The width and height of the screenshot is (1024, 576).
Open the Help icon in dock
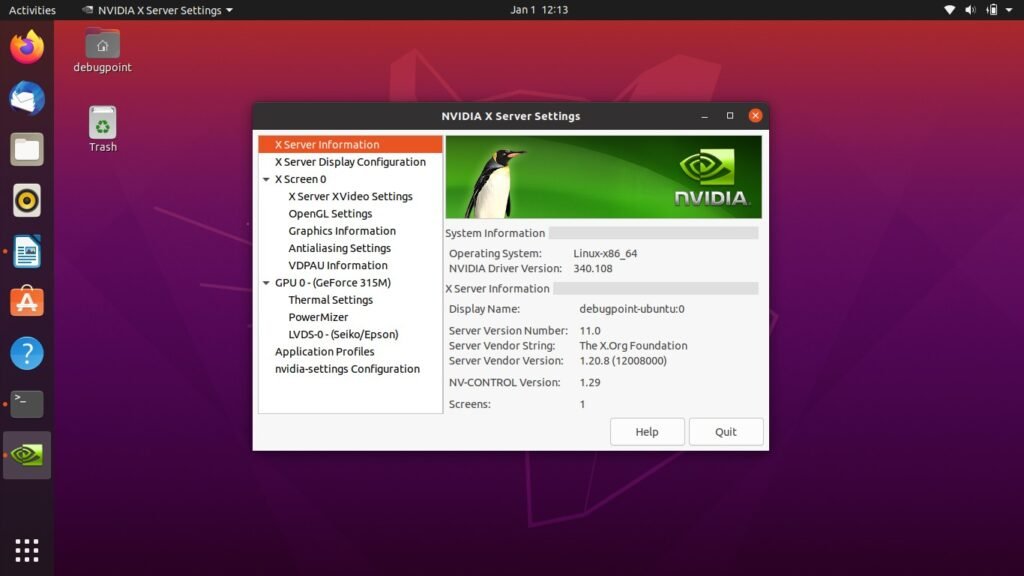[27, 353]
